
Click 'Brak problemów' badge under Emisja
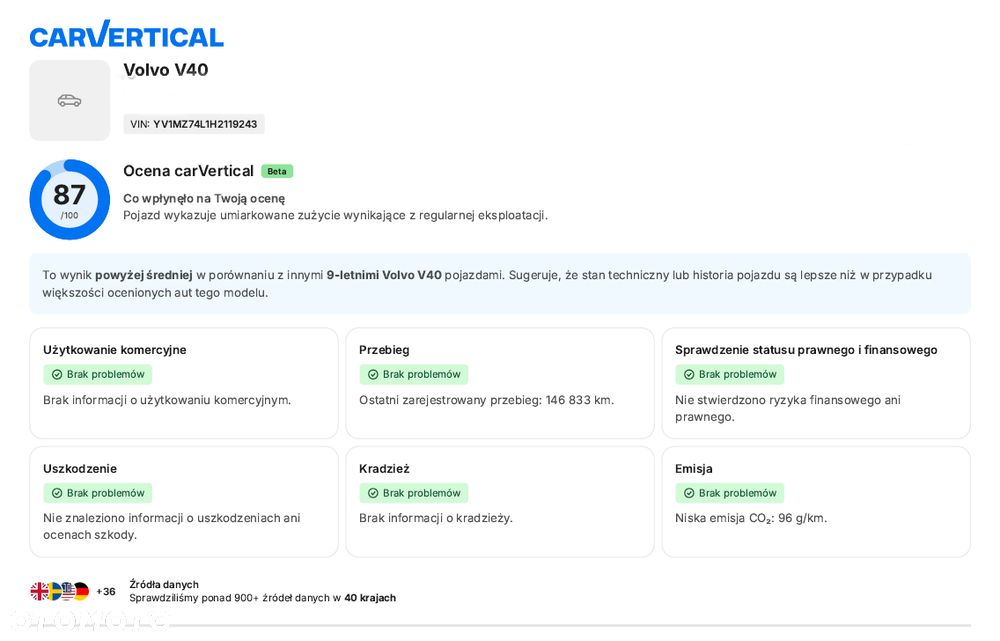[x=730, y=493]
